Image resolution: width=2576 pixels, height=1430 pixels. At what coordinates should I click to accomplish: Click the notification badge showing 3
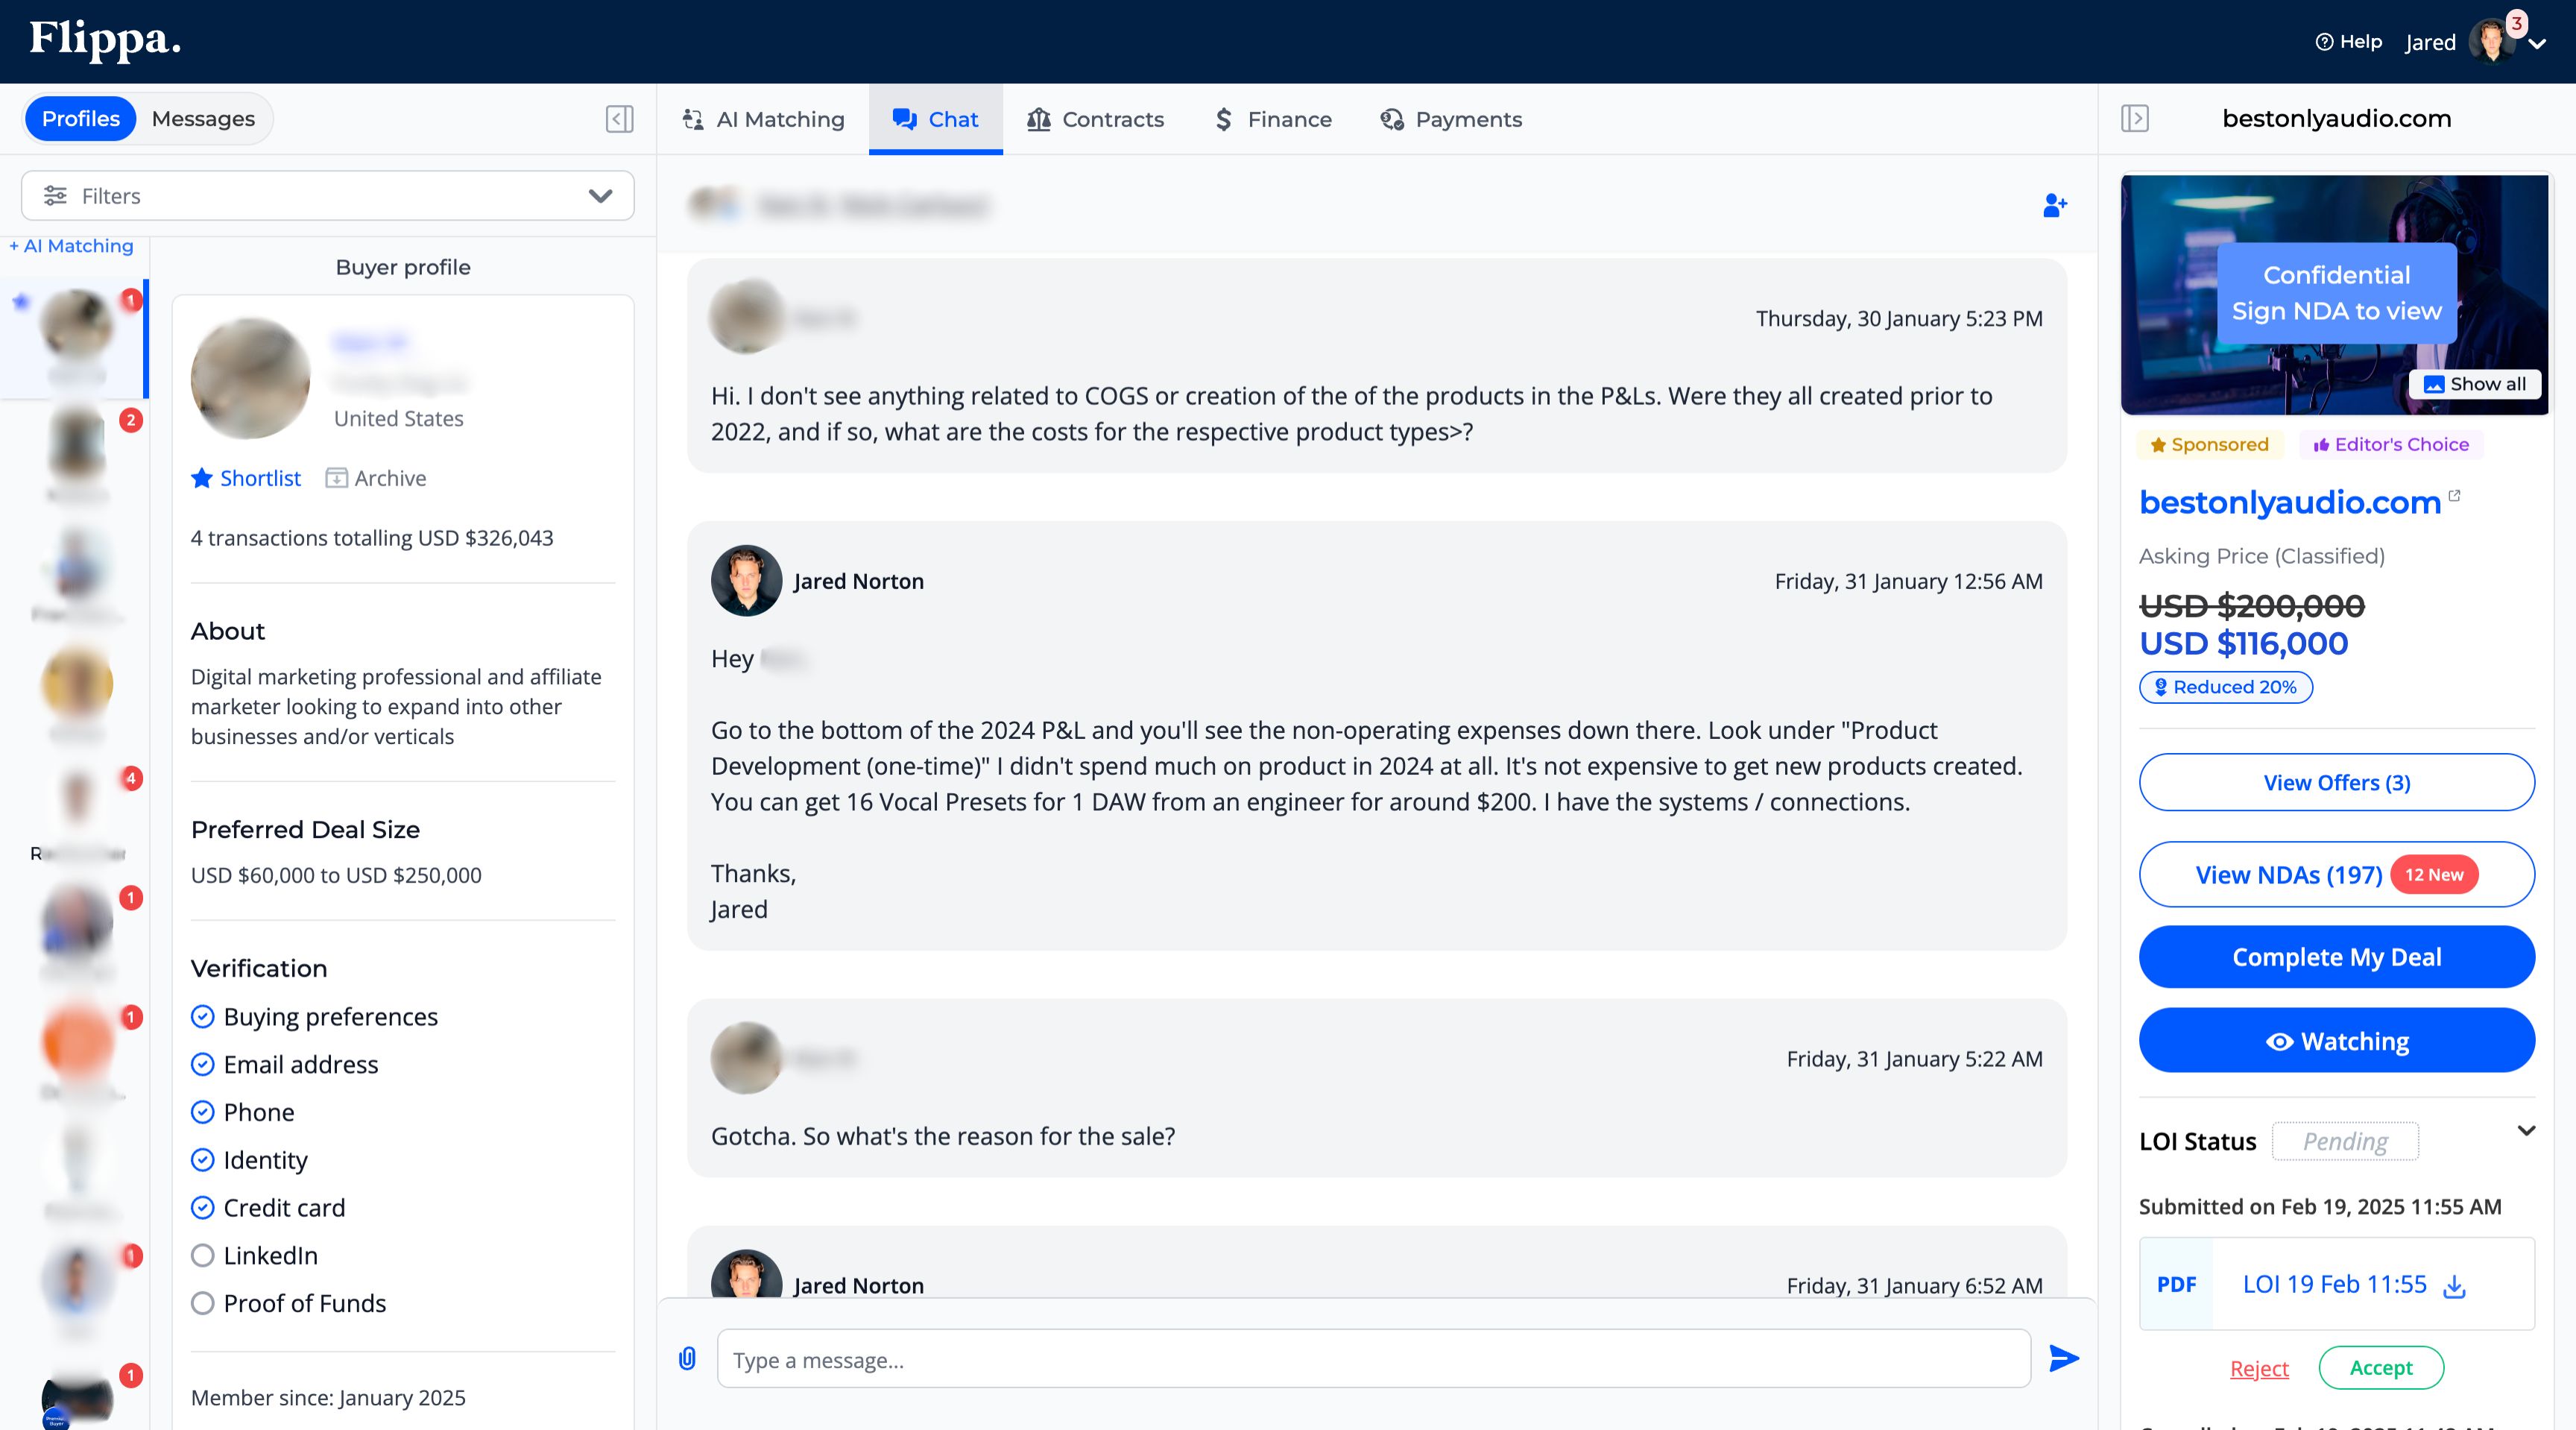[2516, 23]
